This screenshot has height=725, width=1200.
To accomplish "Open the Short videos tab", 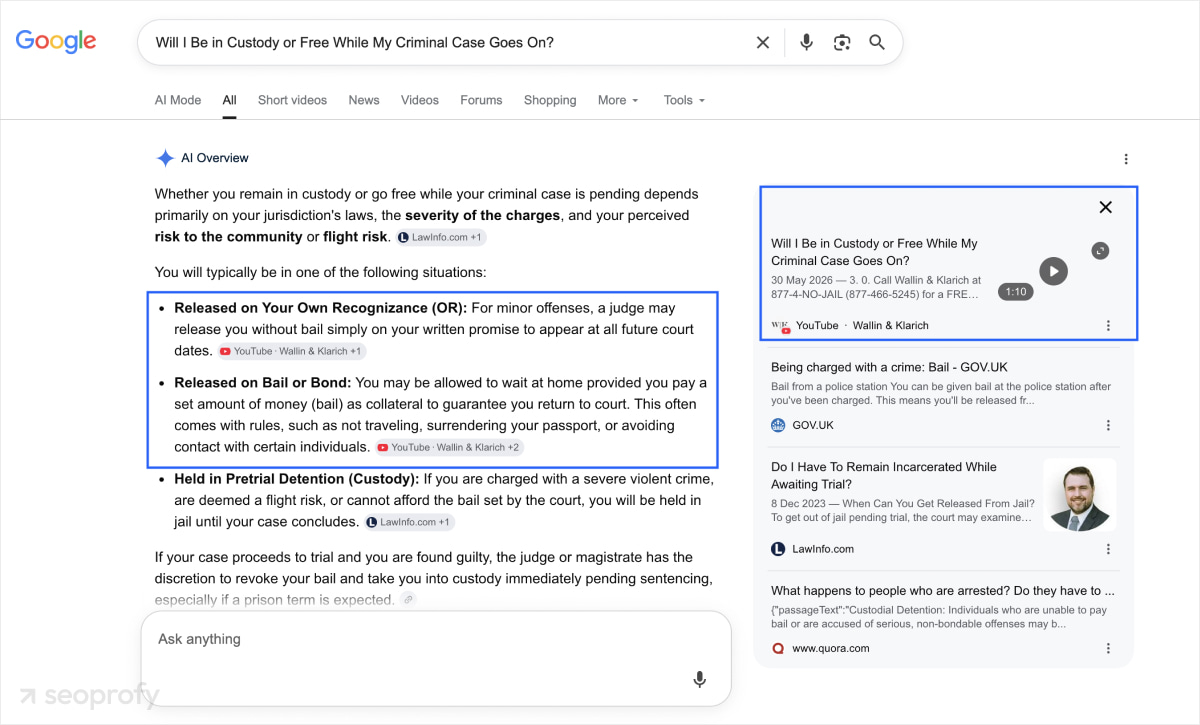I will 292,100.
